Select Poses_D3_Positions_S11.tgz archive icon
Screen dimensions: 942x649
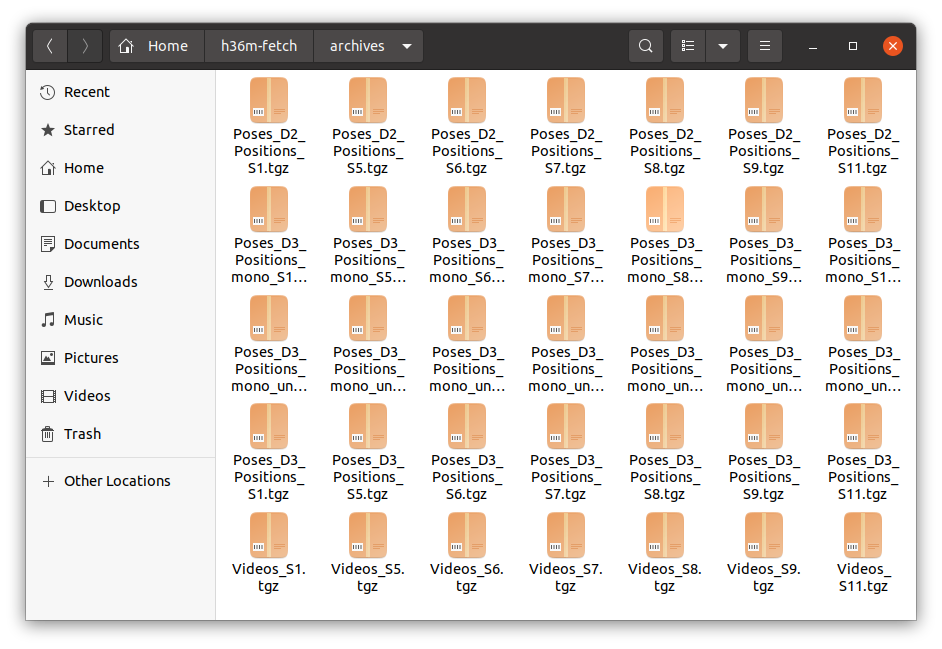coord(863,426)
